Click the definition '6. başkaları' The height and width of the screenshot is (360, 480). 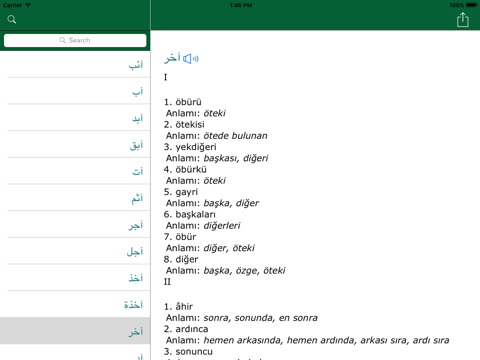[190, 215]
